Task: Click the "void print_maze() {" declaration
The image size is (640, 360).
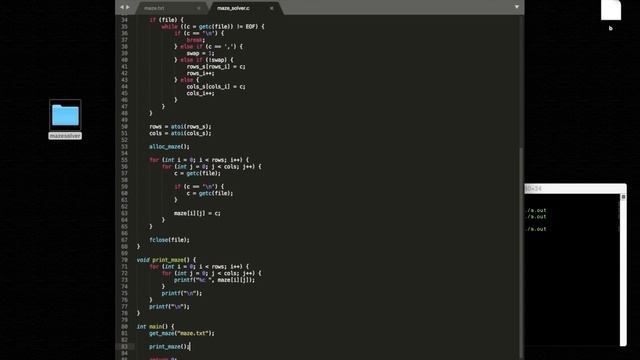Action: [x=166, y=260]
